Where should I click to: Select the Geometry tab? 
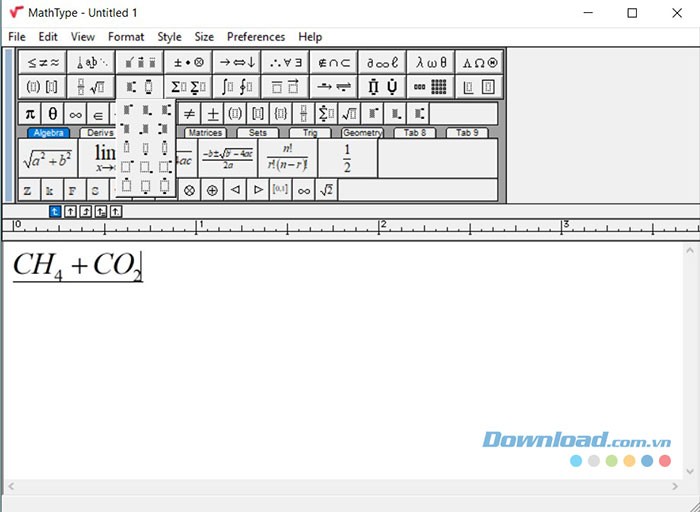coord(362,133)
